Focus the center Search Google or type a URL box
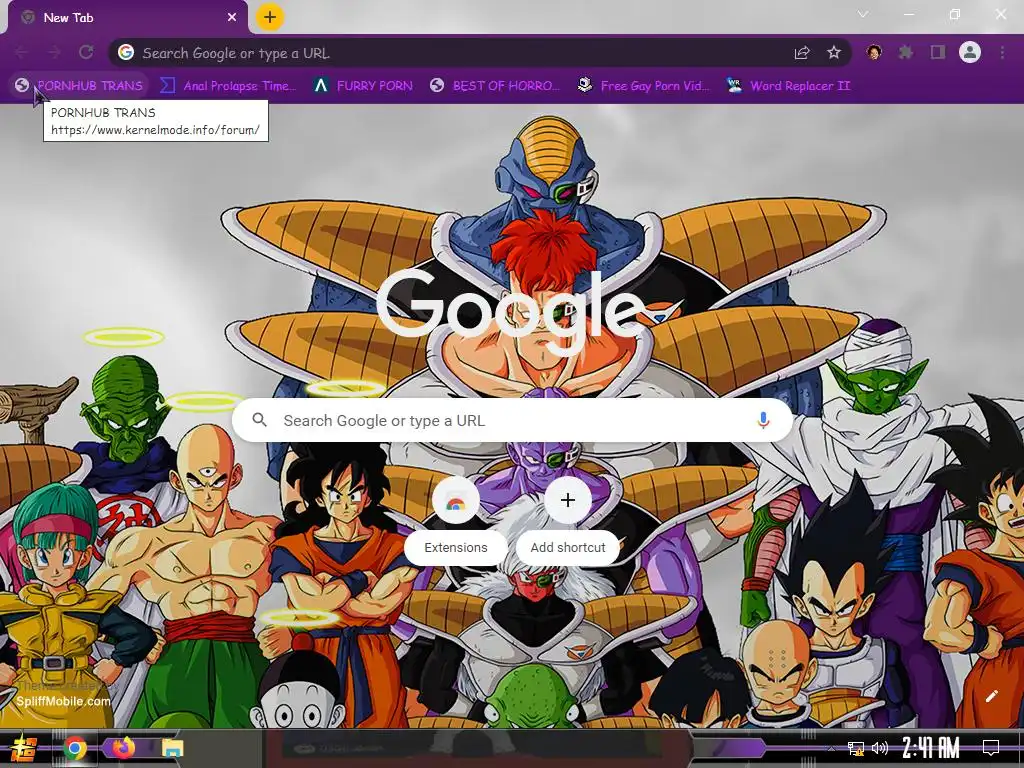1024x768 pixels. [513, 420]
